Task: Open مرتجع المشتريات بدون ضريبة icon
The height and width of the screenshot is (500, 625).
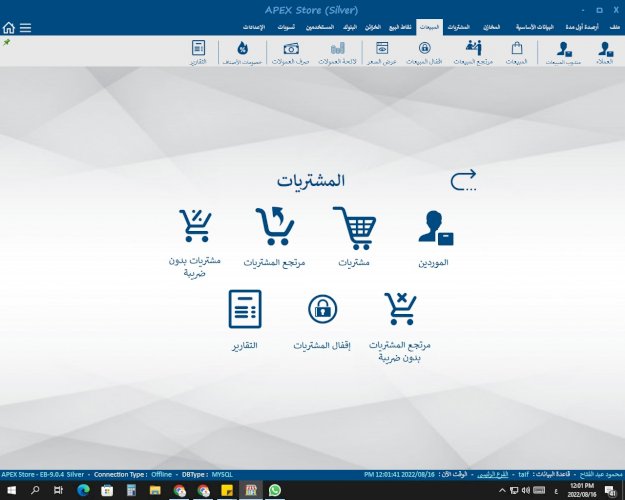Action: coord(399,310)
